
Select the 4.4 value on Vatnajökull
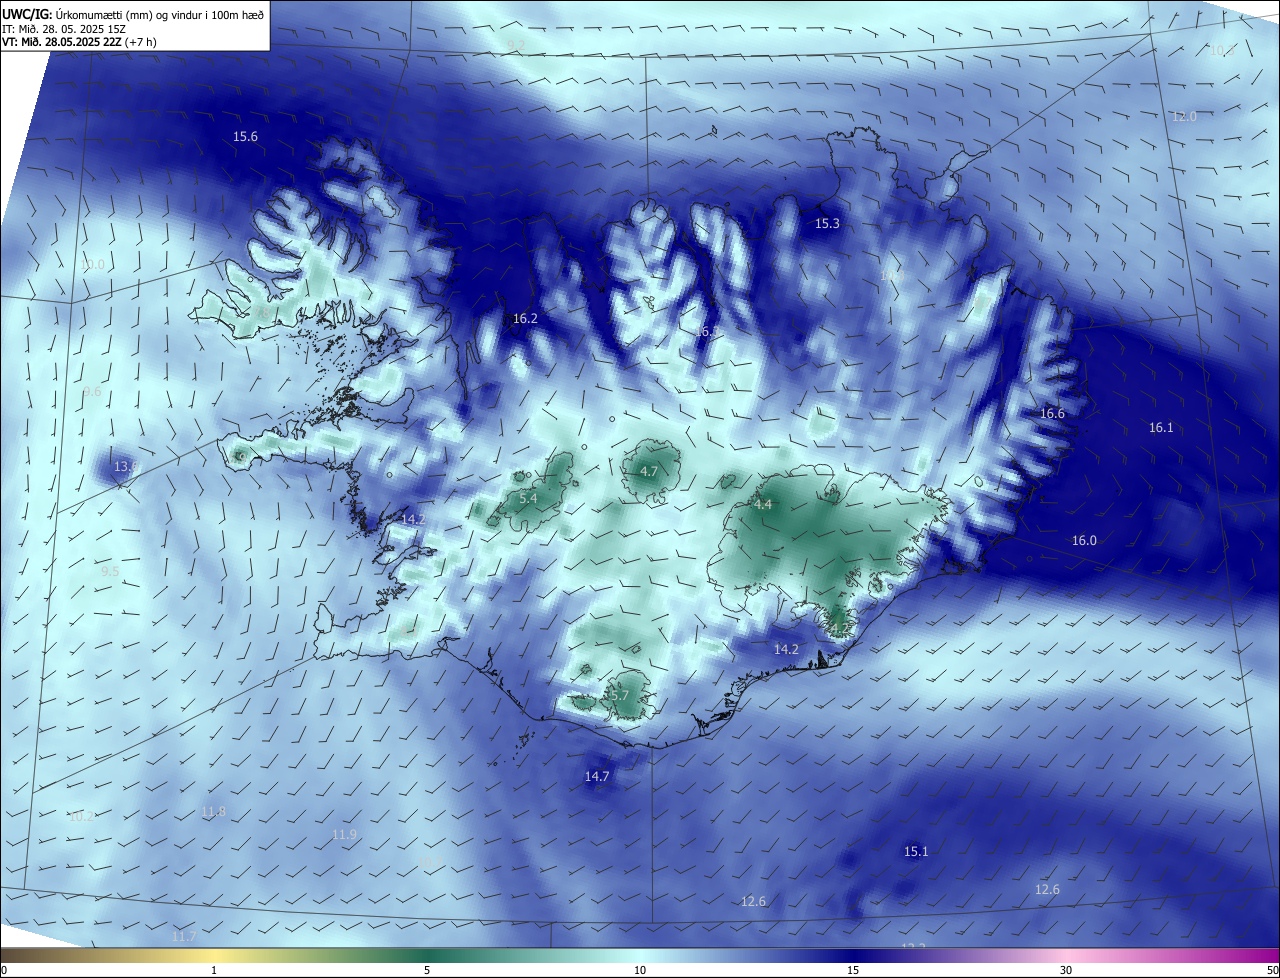click(x=763, y=506)
